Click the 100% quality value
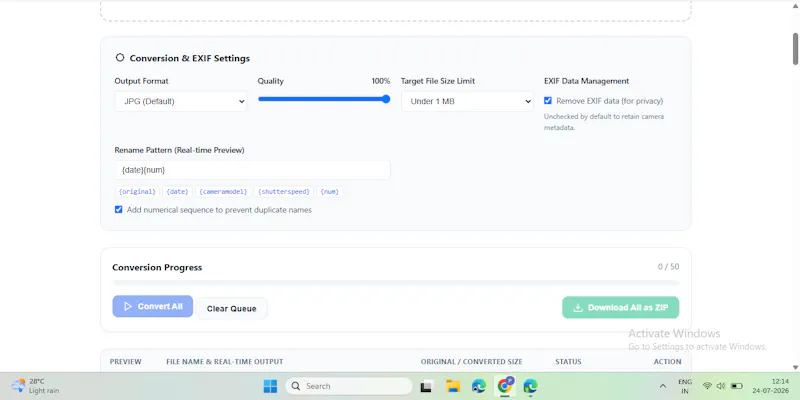 [381, 81]
